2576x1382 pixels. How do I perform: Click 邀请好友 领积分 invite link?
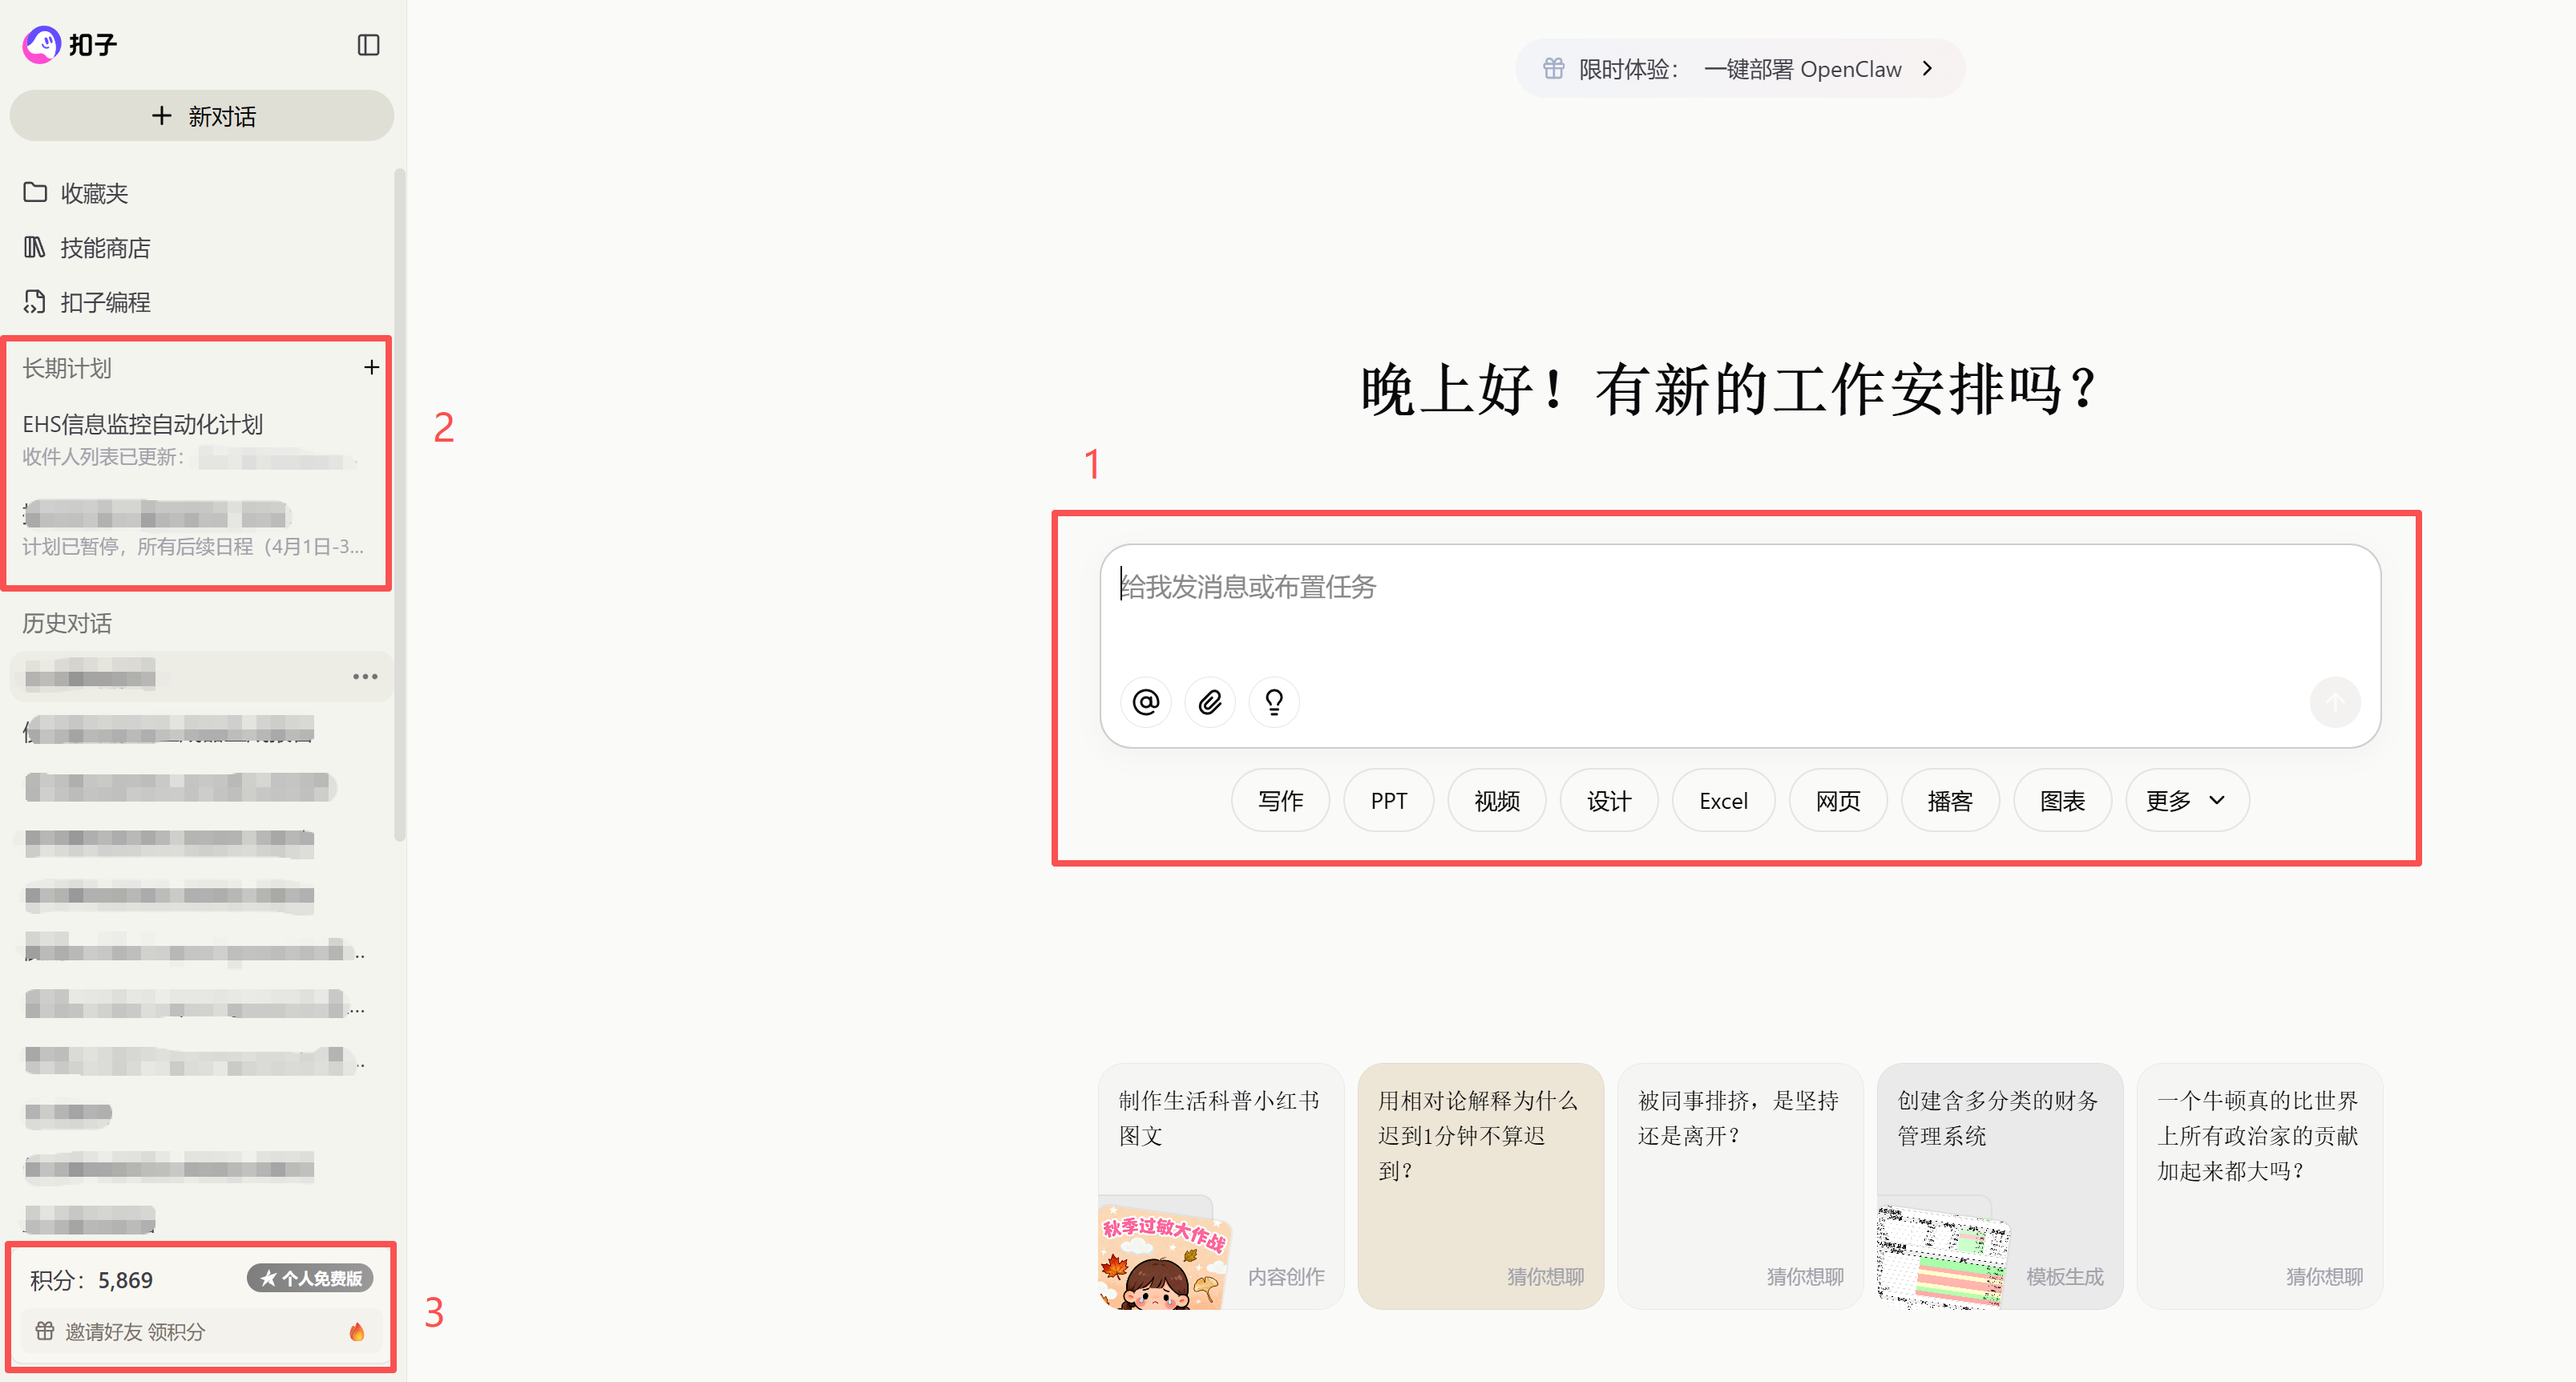[135, 1332]
